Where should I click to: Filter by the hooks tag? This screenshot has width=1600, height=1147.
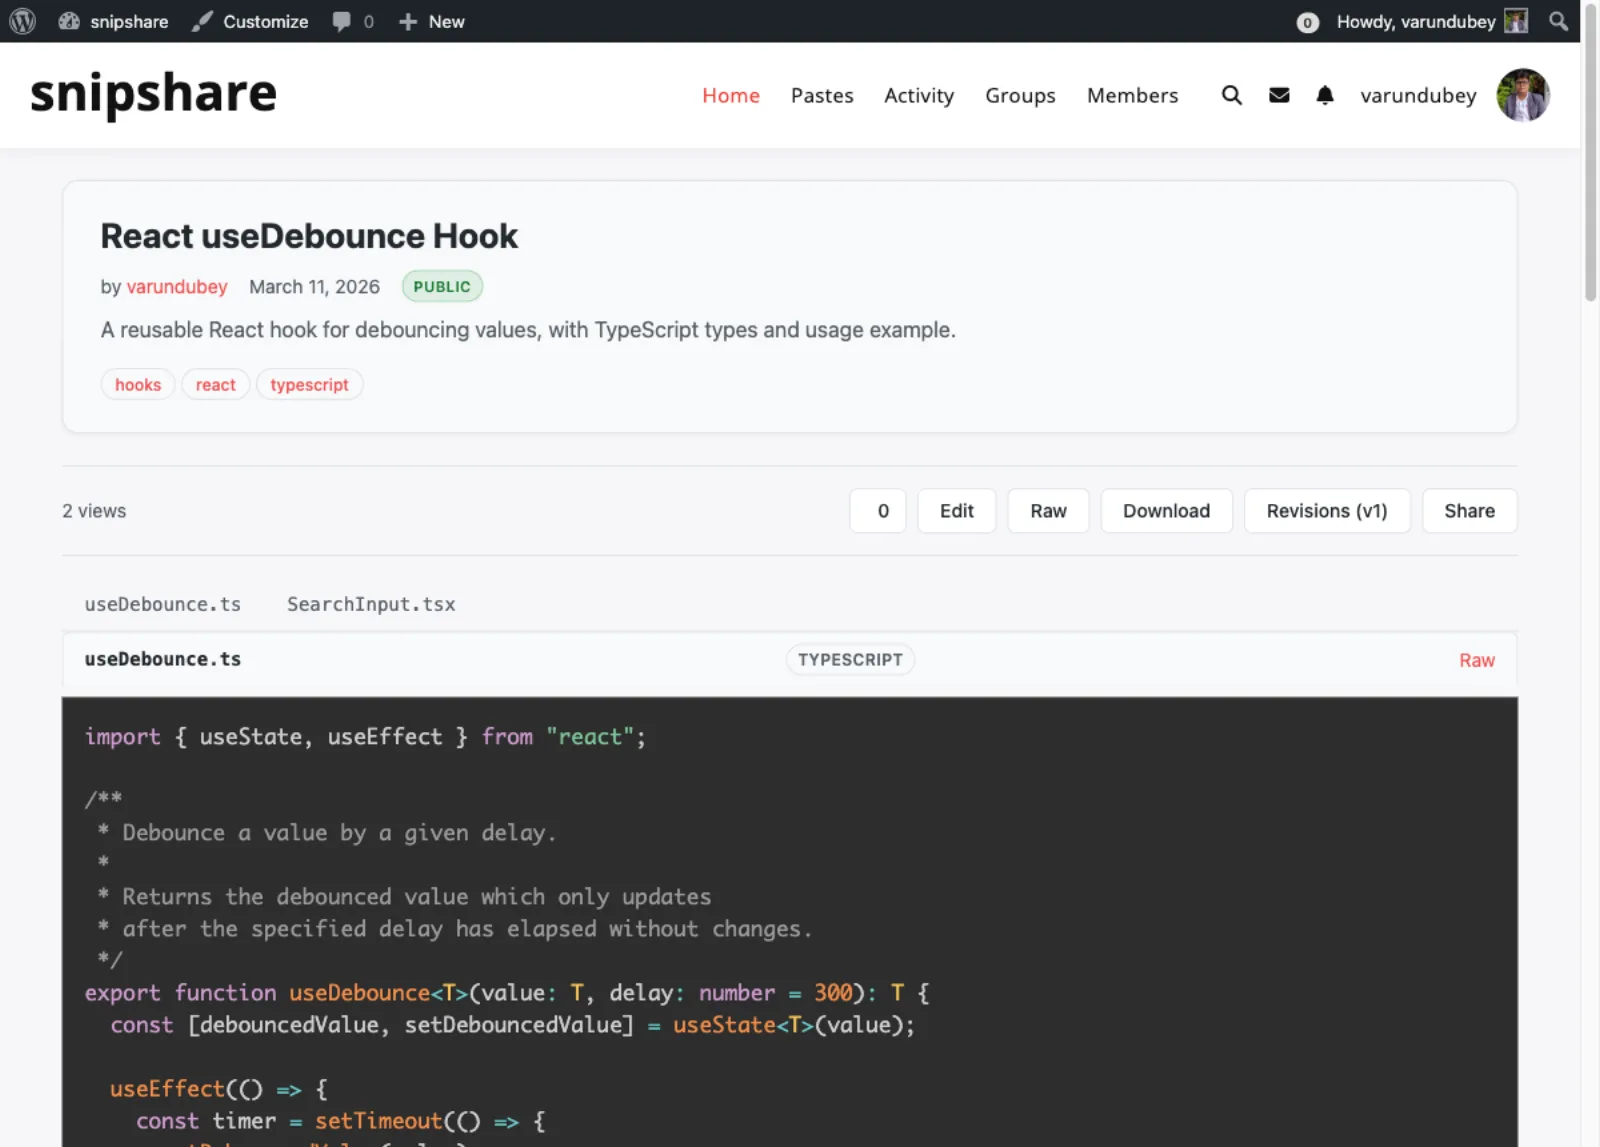[x=138, y=385]
